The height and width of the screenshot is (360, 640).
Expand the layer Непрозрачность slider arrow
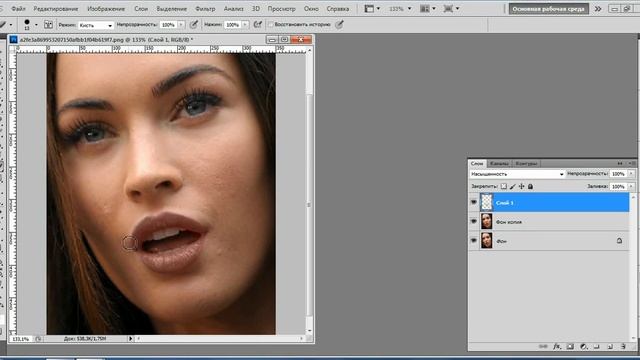pos(631,174)
